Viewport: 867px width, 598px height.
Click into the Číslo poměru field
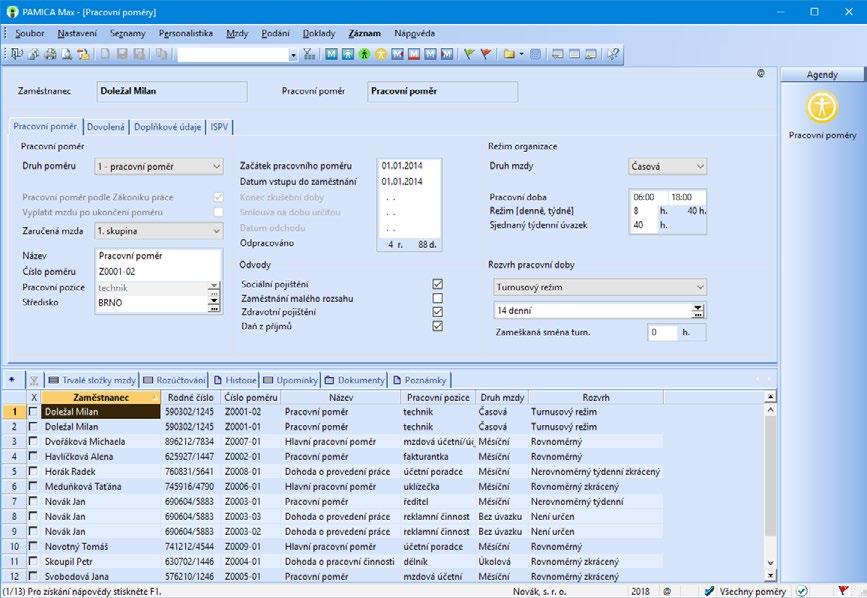tap(159, 272)
